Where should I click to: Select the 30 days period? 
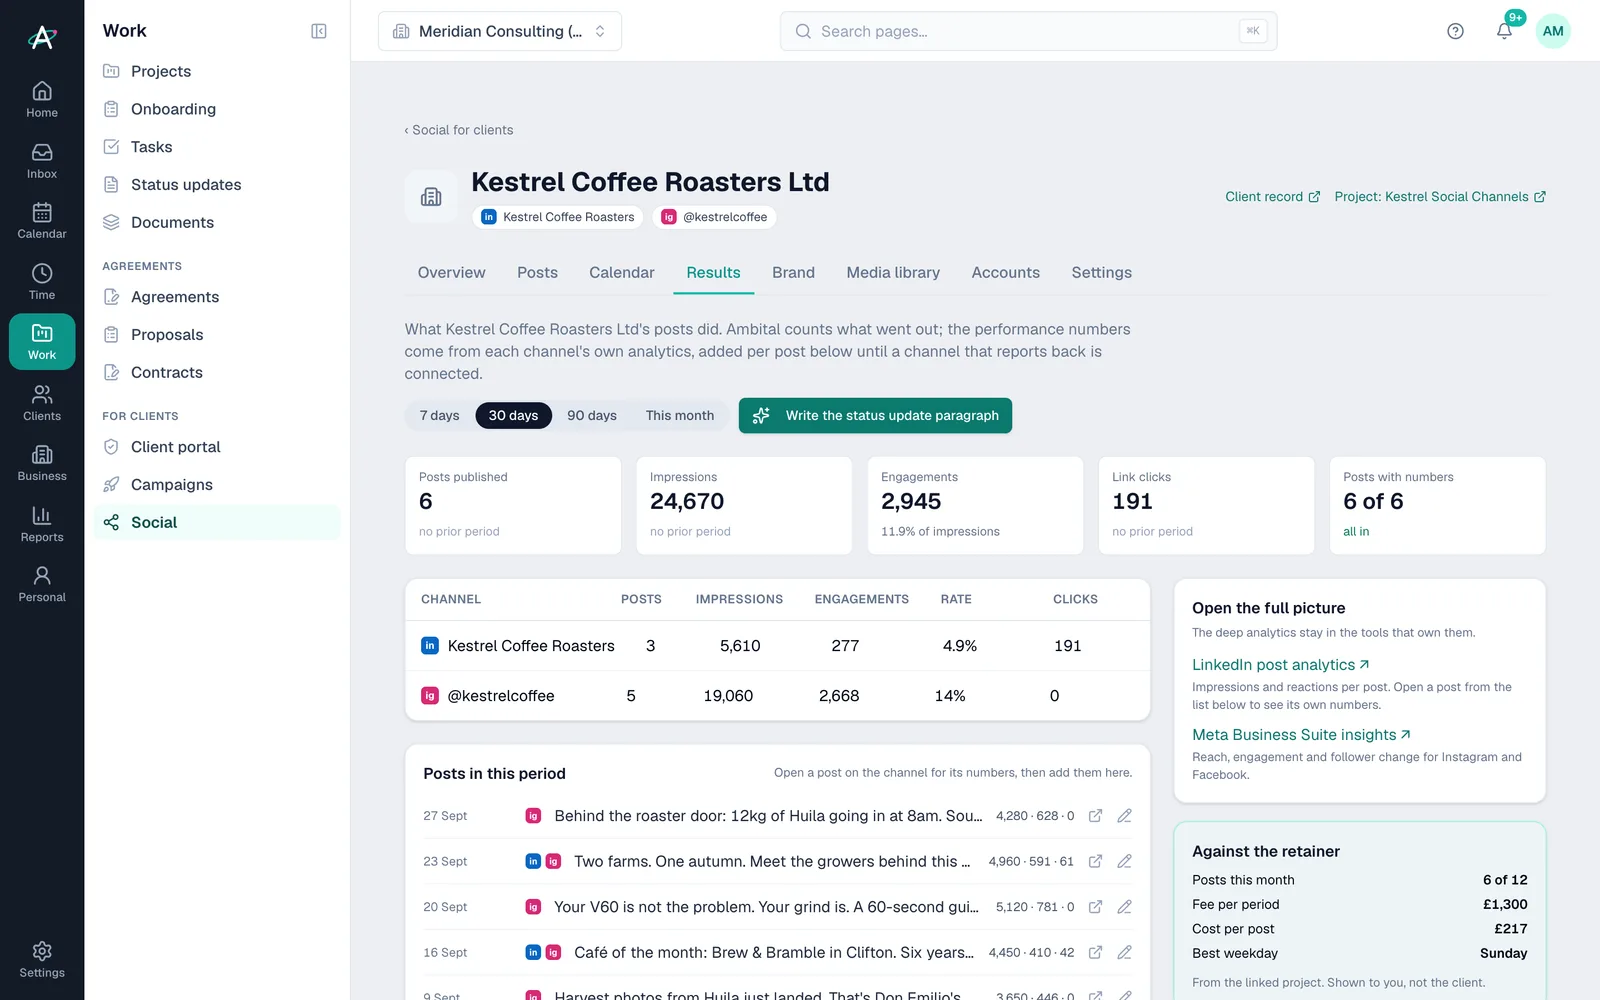[513, 415]
